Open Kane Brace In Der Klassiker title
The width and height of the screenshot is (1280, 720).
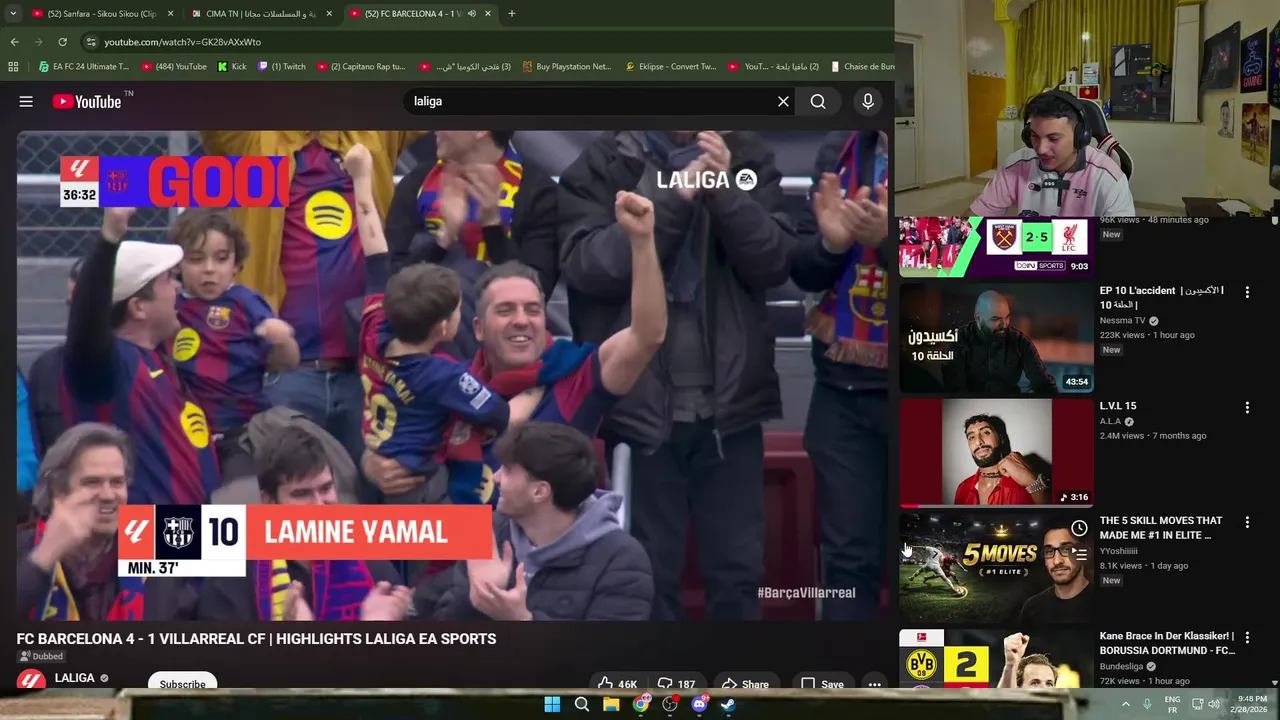pyautogui.click(x=1167, y=642)
